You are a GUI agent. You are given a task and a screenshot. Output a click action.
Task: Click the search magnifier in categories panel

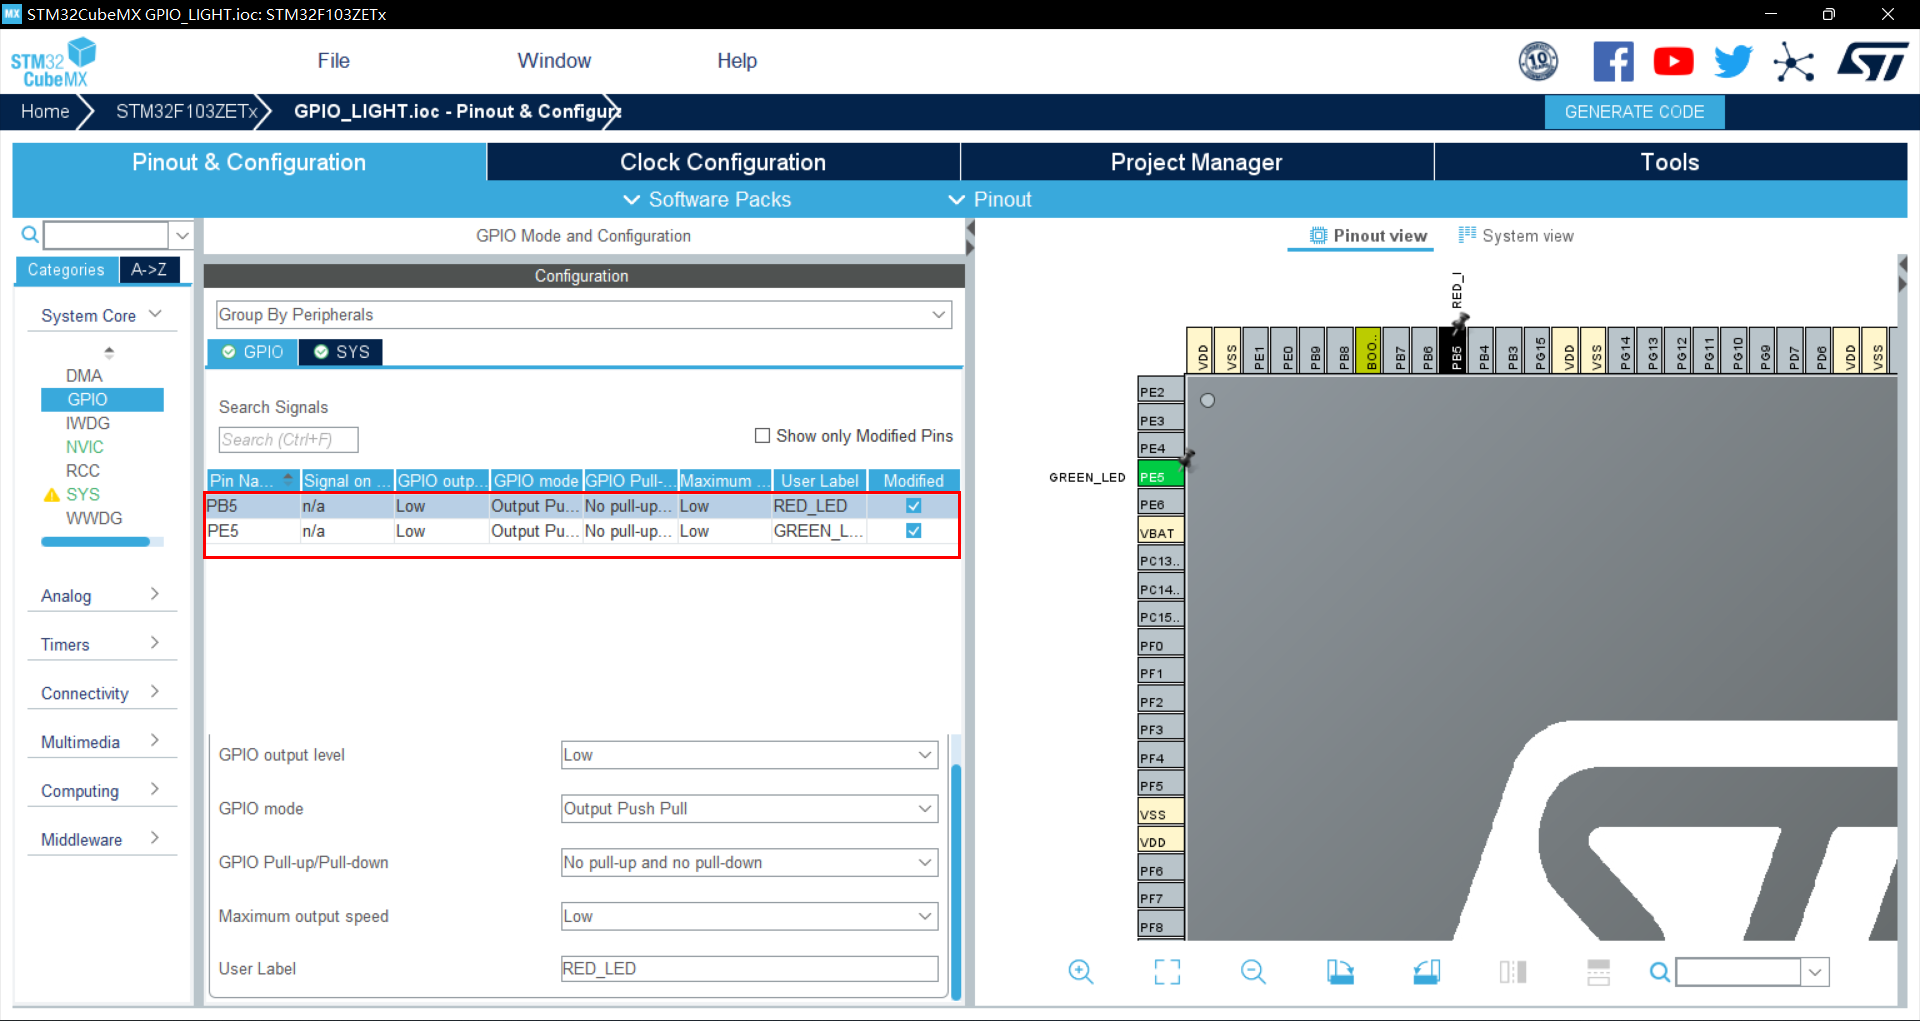pyautogui.click(x=30, y=235)
